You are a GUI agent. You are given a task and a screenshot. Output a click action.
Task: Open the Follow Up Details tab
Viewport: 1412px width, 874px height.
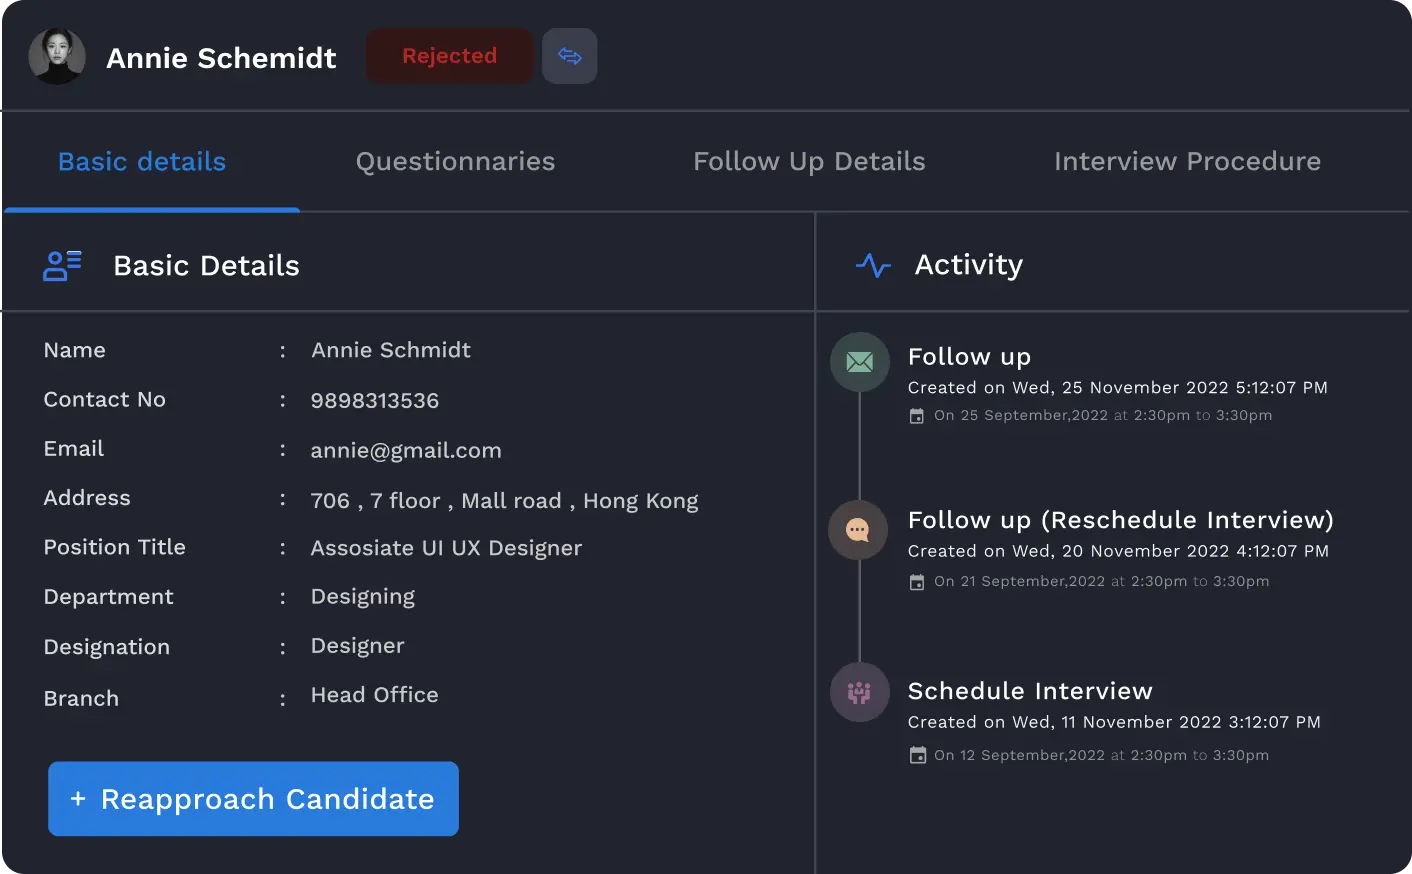[x=809, y=161]
